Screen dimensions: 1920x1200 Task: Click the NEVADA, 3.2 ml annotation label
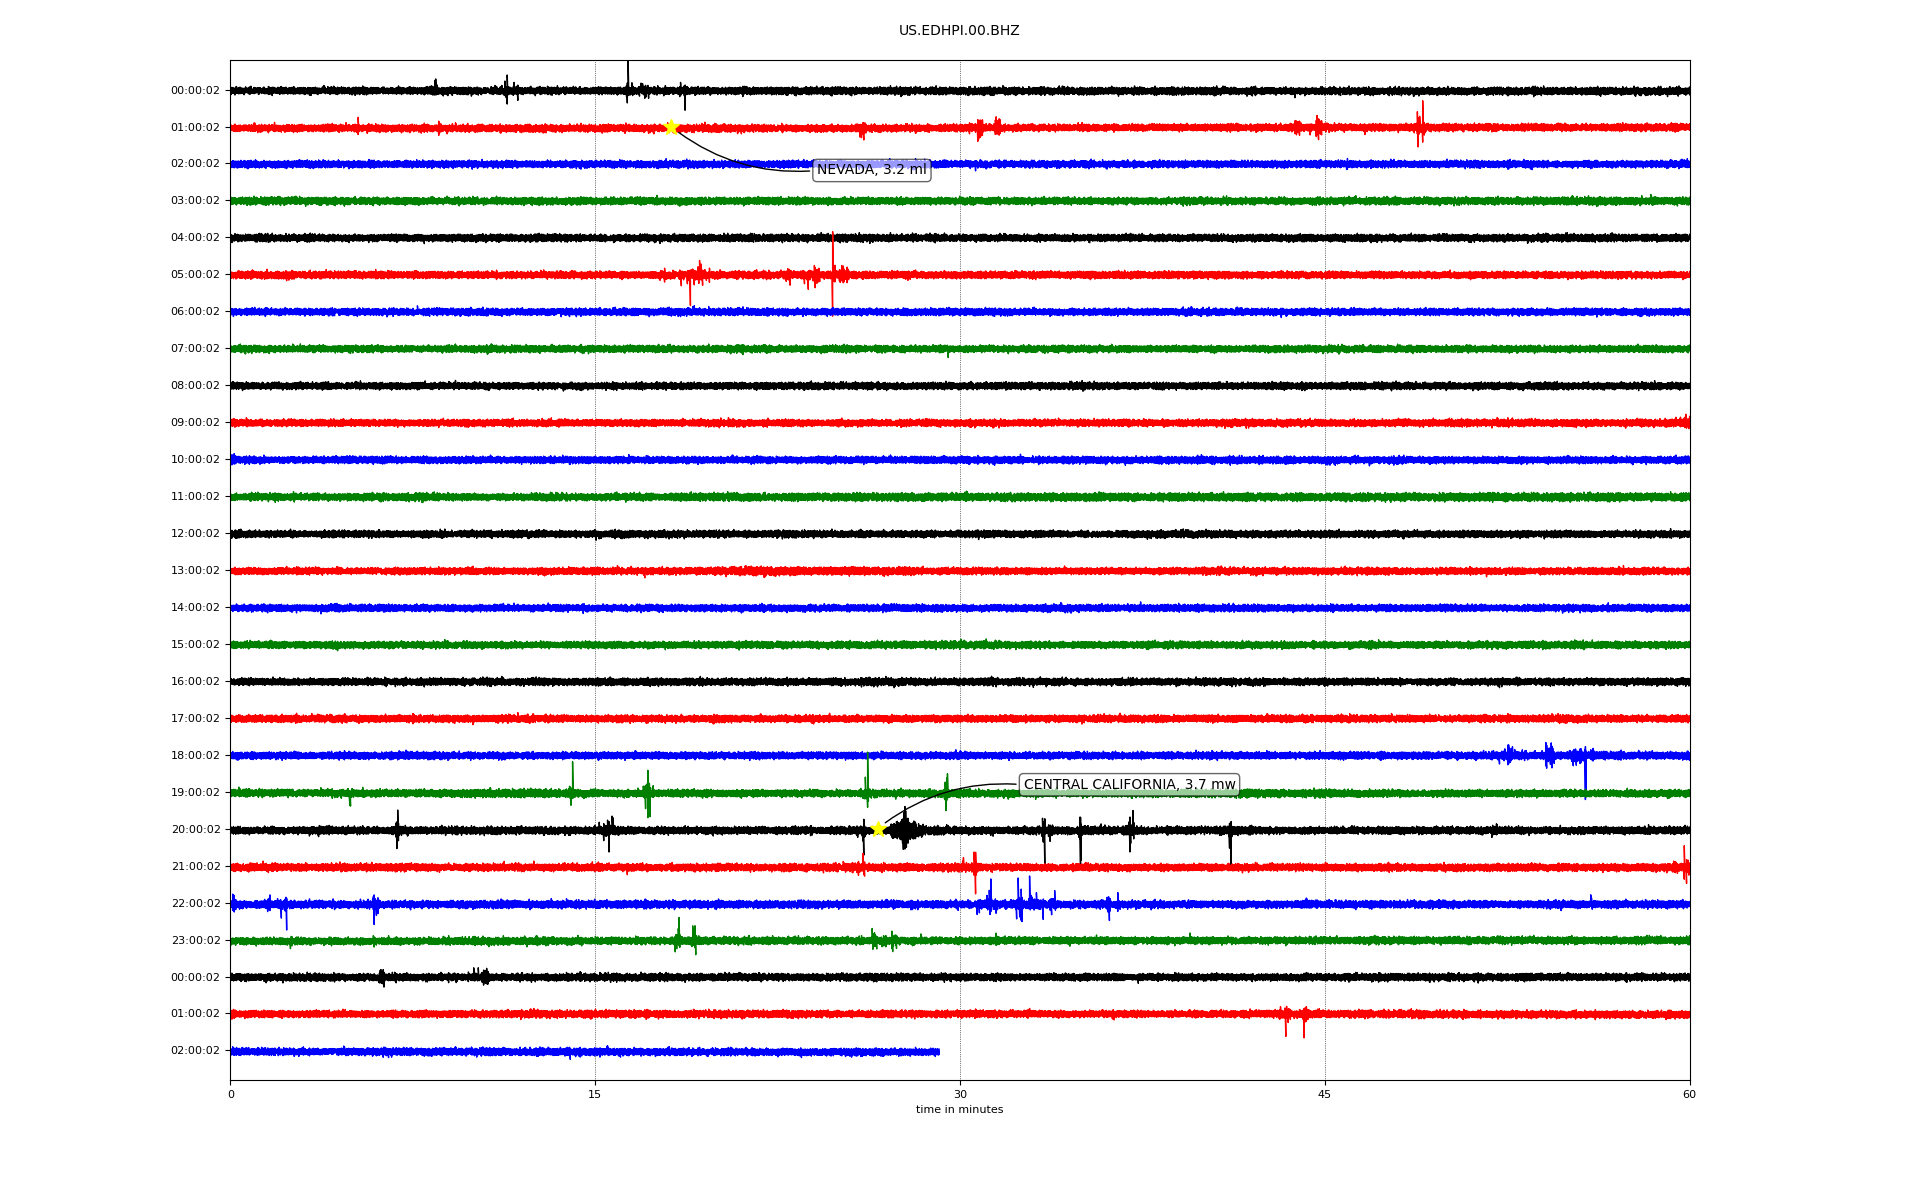[872, 170]
